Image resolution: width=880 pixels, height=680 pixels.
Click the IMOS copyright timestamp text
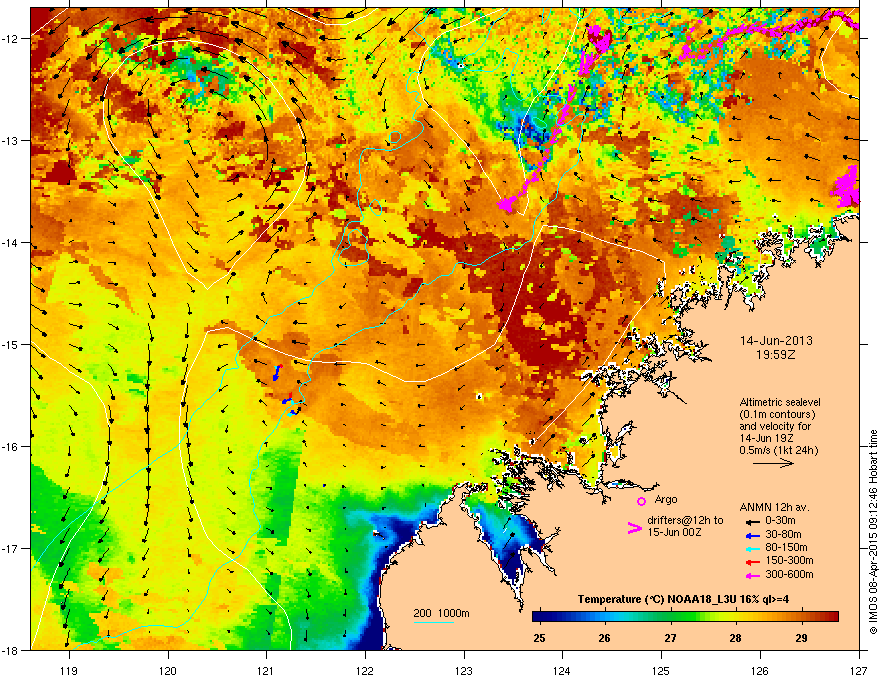coord(873,532)
